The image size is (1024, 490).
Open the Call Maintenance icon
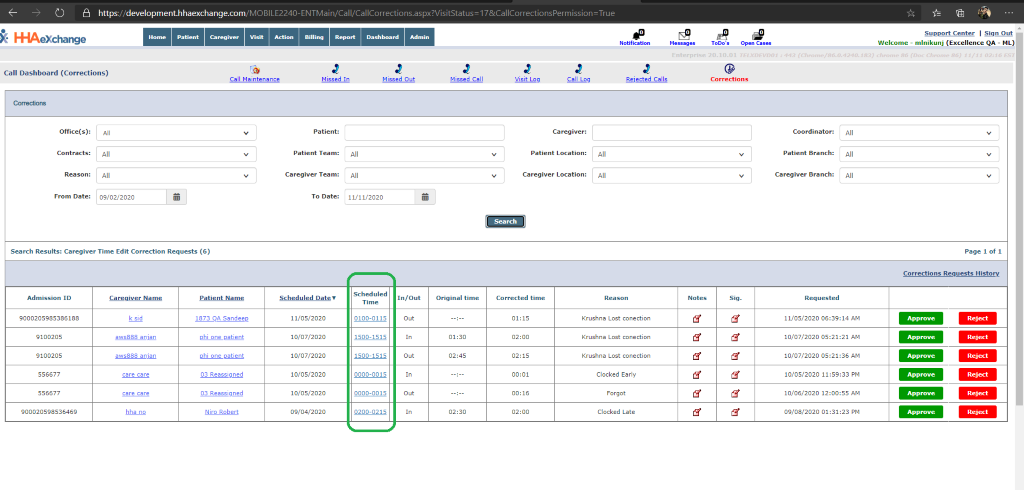(254, 69)
